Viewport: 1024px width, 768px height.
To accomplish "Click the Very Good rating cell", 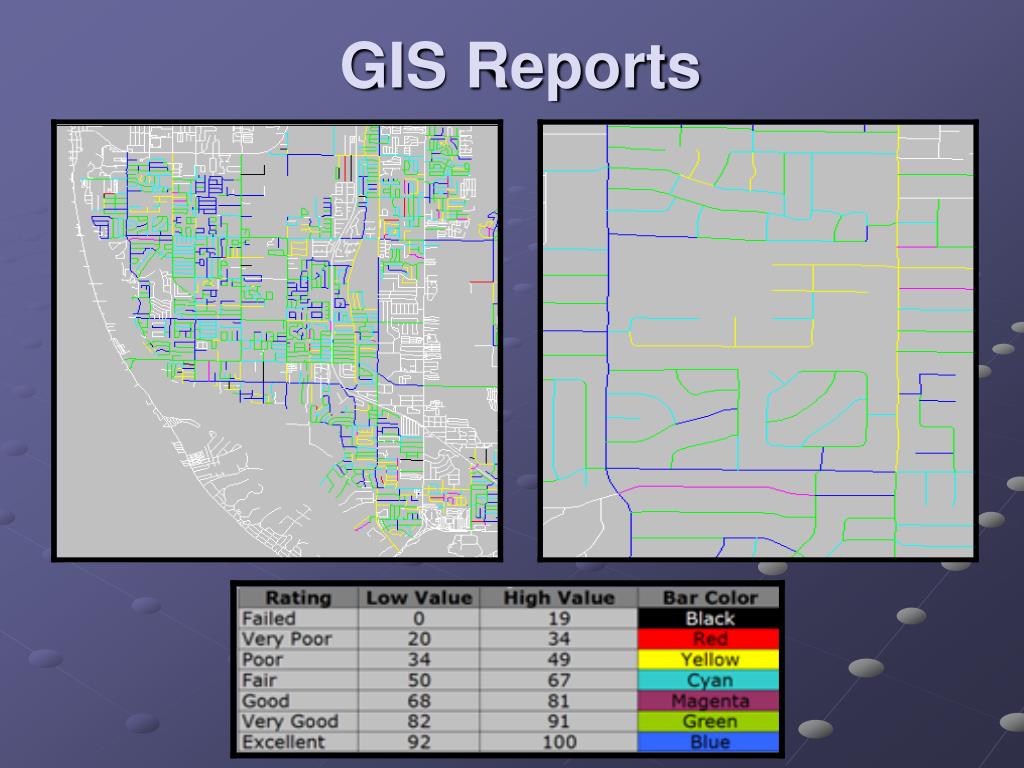I will coord(298,722).
